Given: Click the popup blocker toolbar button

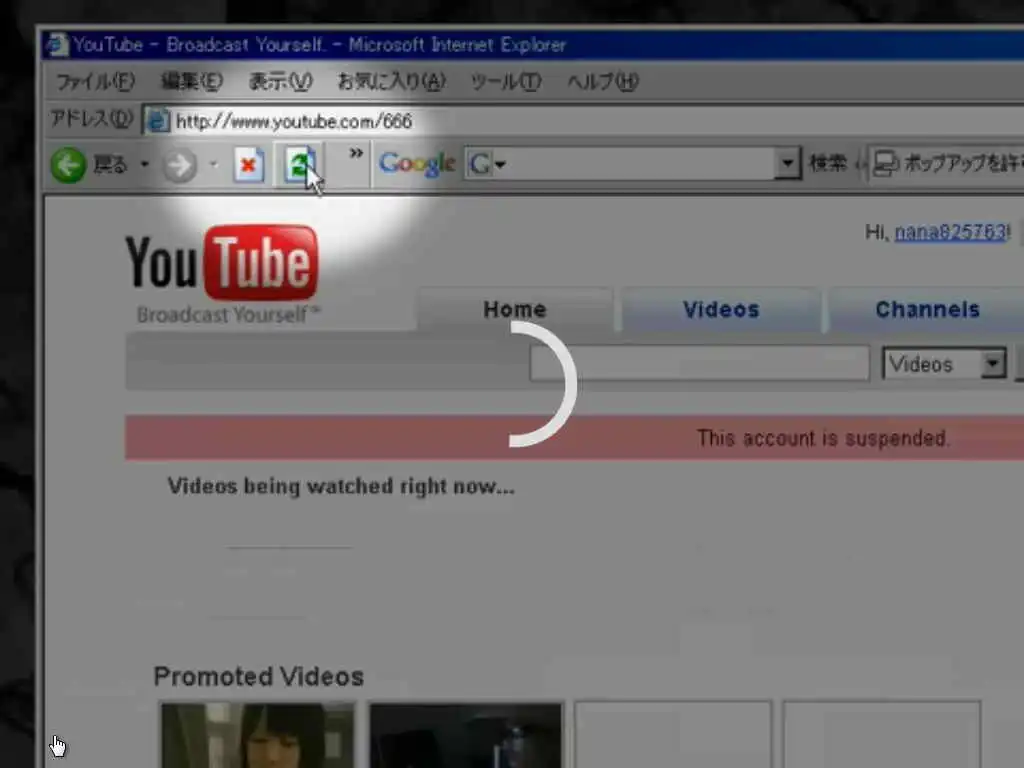Looking at the screenshot, I should (x=947, y=163).
